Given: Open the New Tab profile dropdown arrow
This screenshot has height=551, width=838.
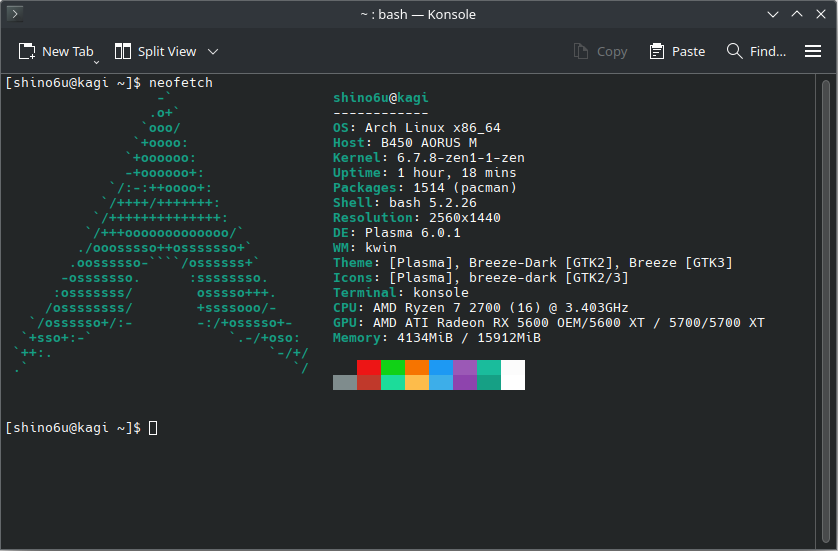Looking at the screenshot, I should pos(96,63).
